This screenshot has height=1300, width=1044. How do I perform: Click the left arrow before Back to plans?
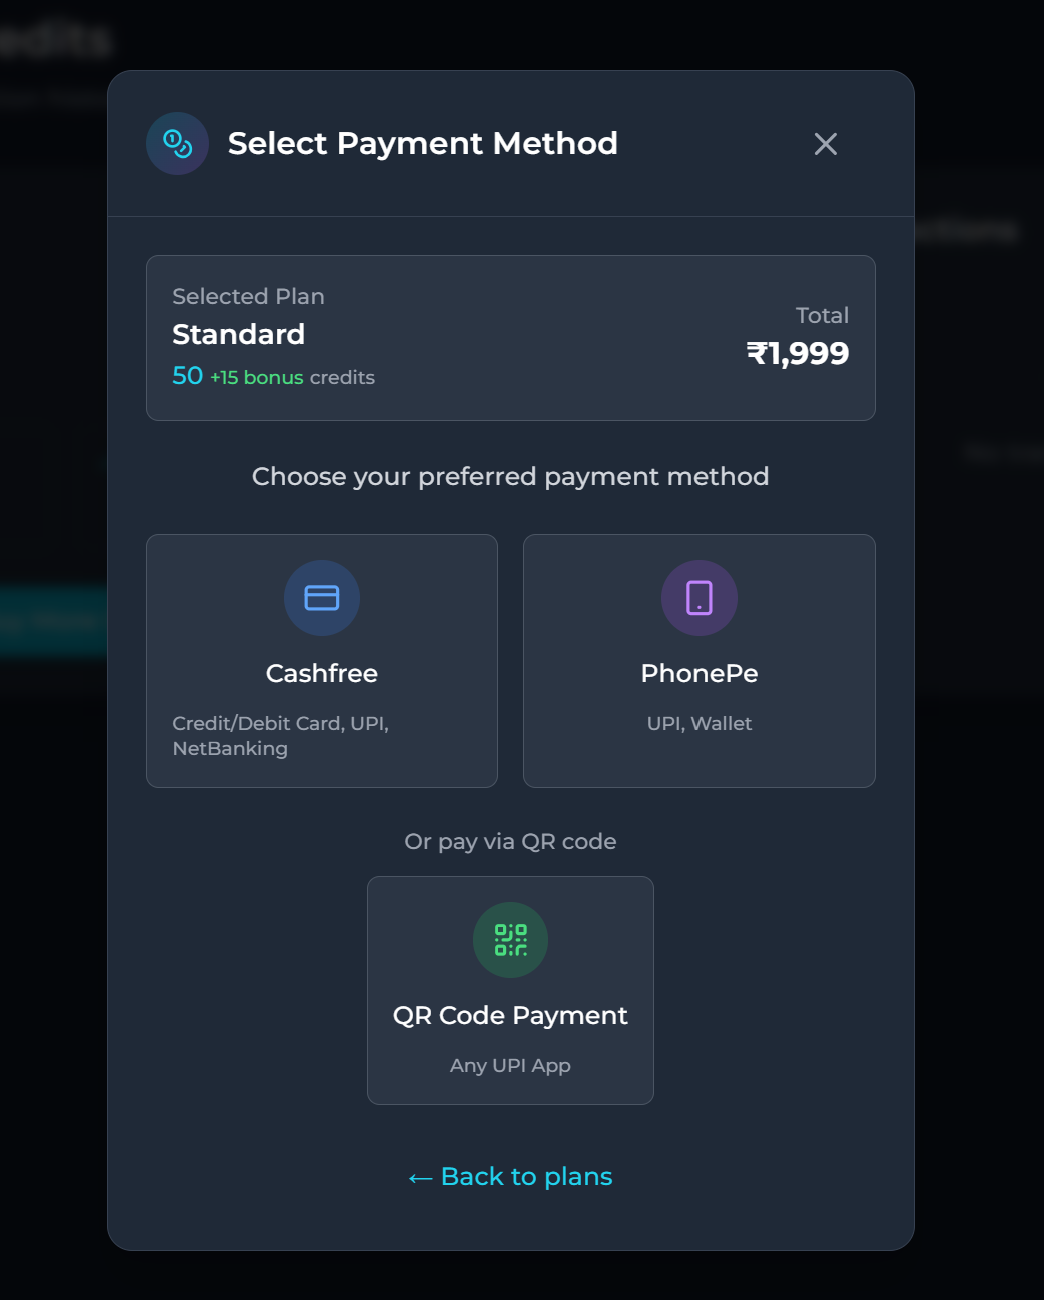click(420, 1178)
